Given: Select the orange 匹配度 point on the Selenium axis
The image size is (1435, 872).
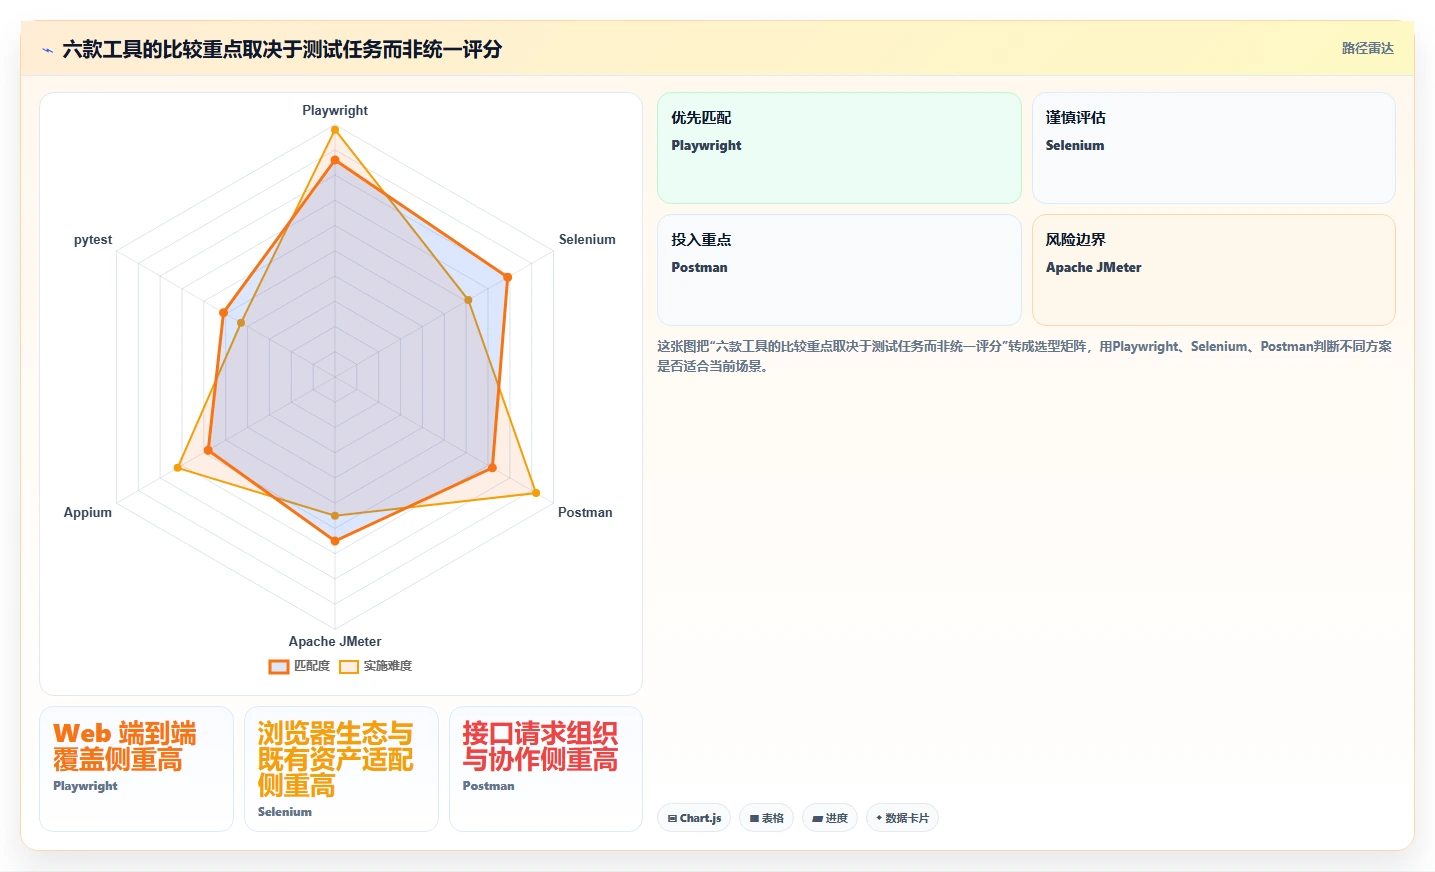Looking at the screenshot, I should tap(507, 277).
